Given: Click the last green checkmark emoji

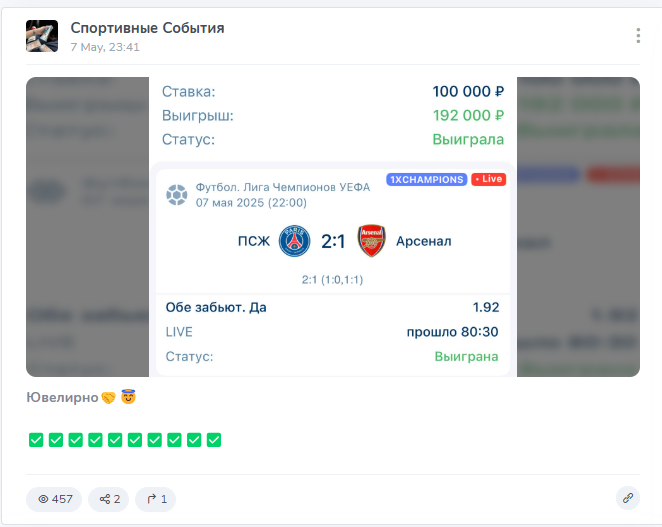Looking at the screenshot, I should [x=214, y=439].
